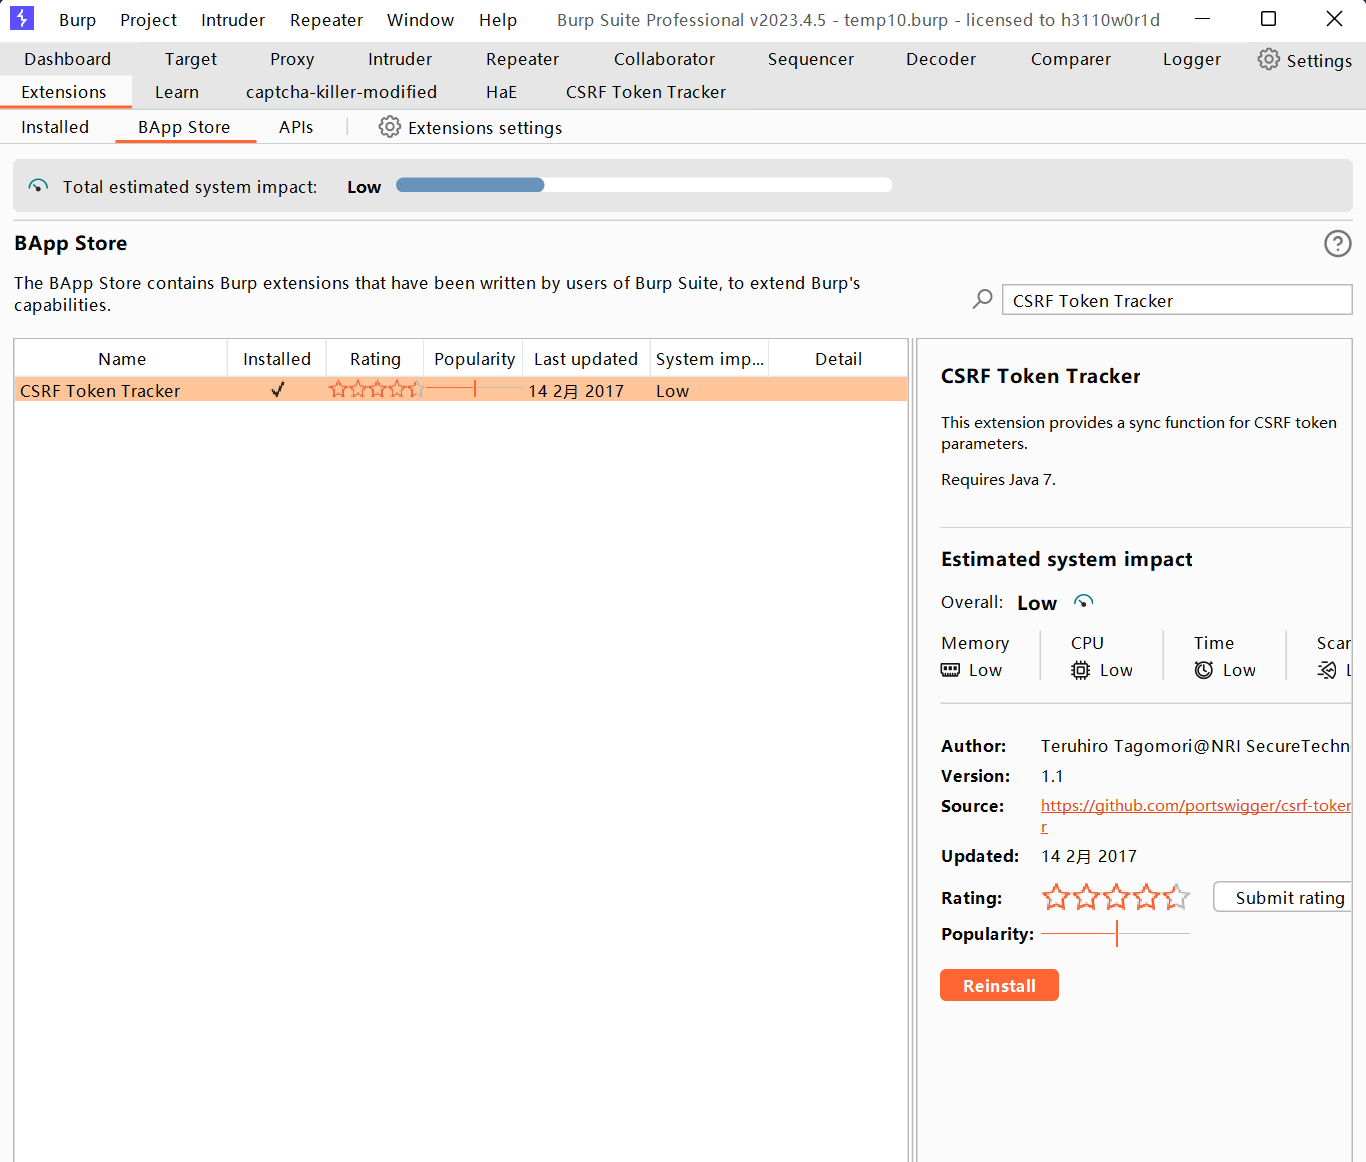Screen dimensions: 1366x1162
Task: Switch to the Dashboard tab
Action: coord(68,59)
